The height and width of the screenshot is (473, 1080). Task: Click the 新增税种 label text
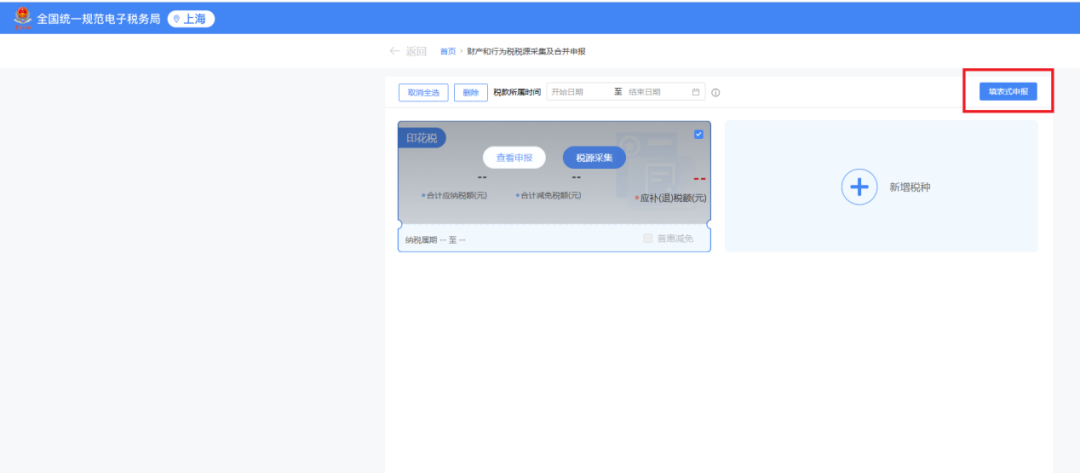(x=910, y=187)
